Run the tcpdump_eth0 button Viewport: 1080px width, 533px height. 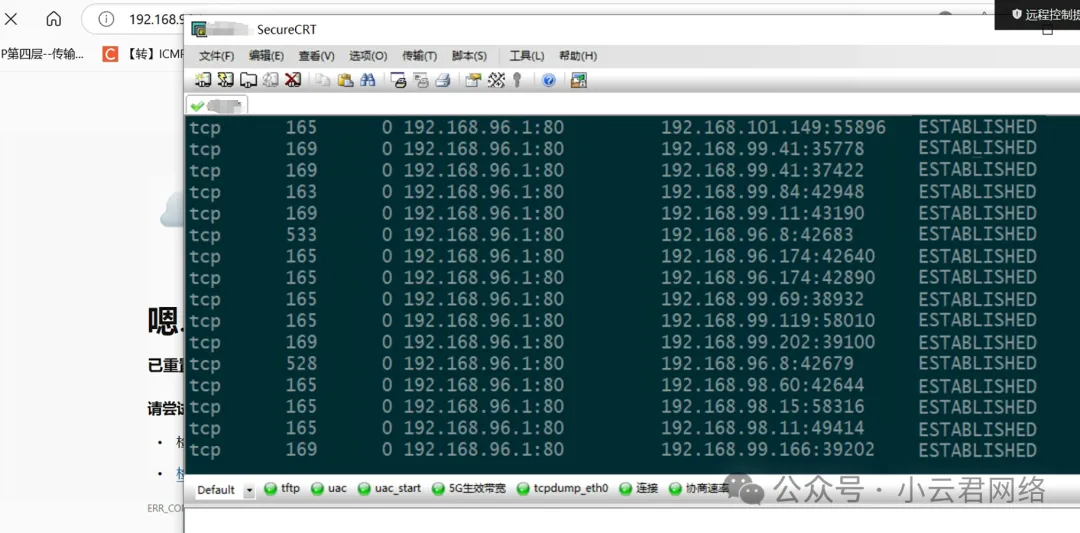point(570,489)
